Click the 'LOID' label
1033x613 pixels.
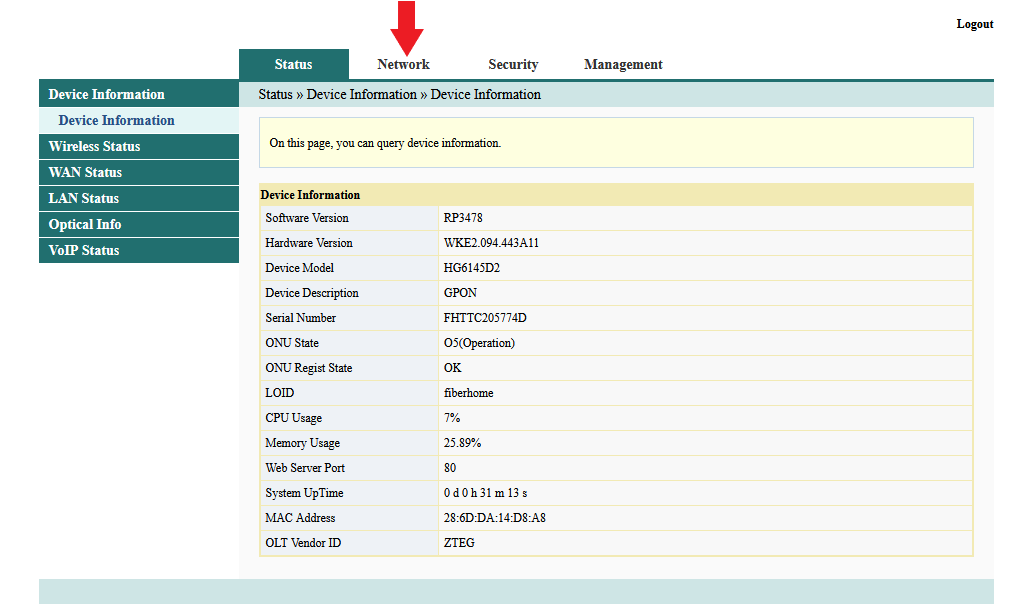[x=280, y=394]
